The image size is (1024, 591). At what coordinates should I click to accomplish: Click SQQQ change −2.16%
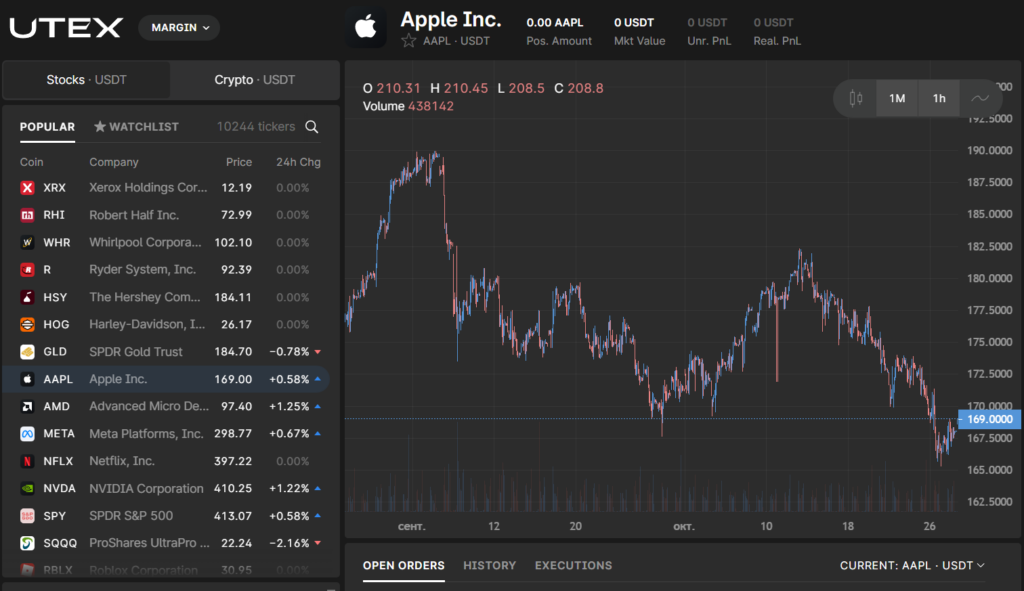(x=289, y=543)
